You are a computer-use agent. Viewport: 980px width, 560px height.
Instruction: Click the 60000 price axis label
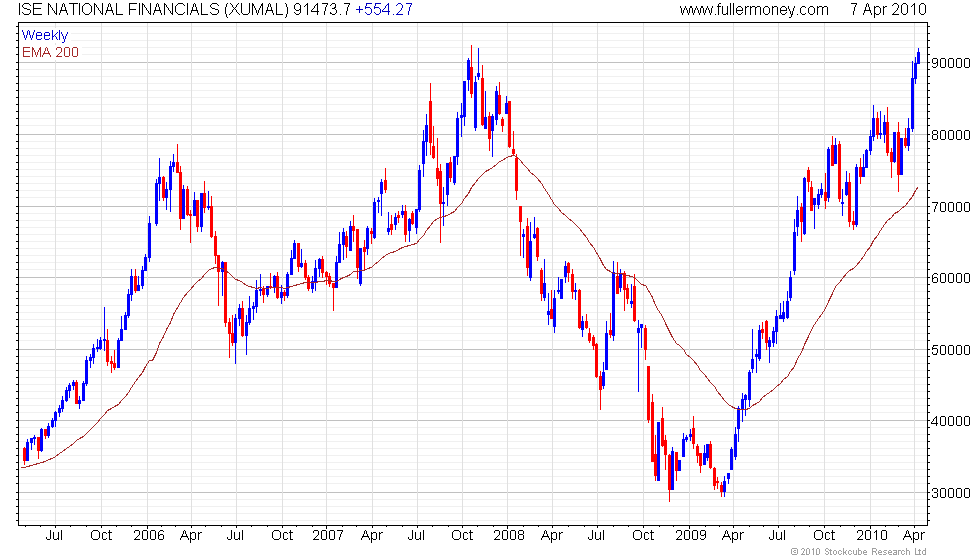[x=951, y=278]
